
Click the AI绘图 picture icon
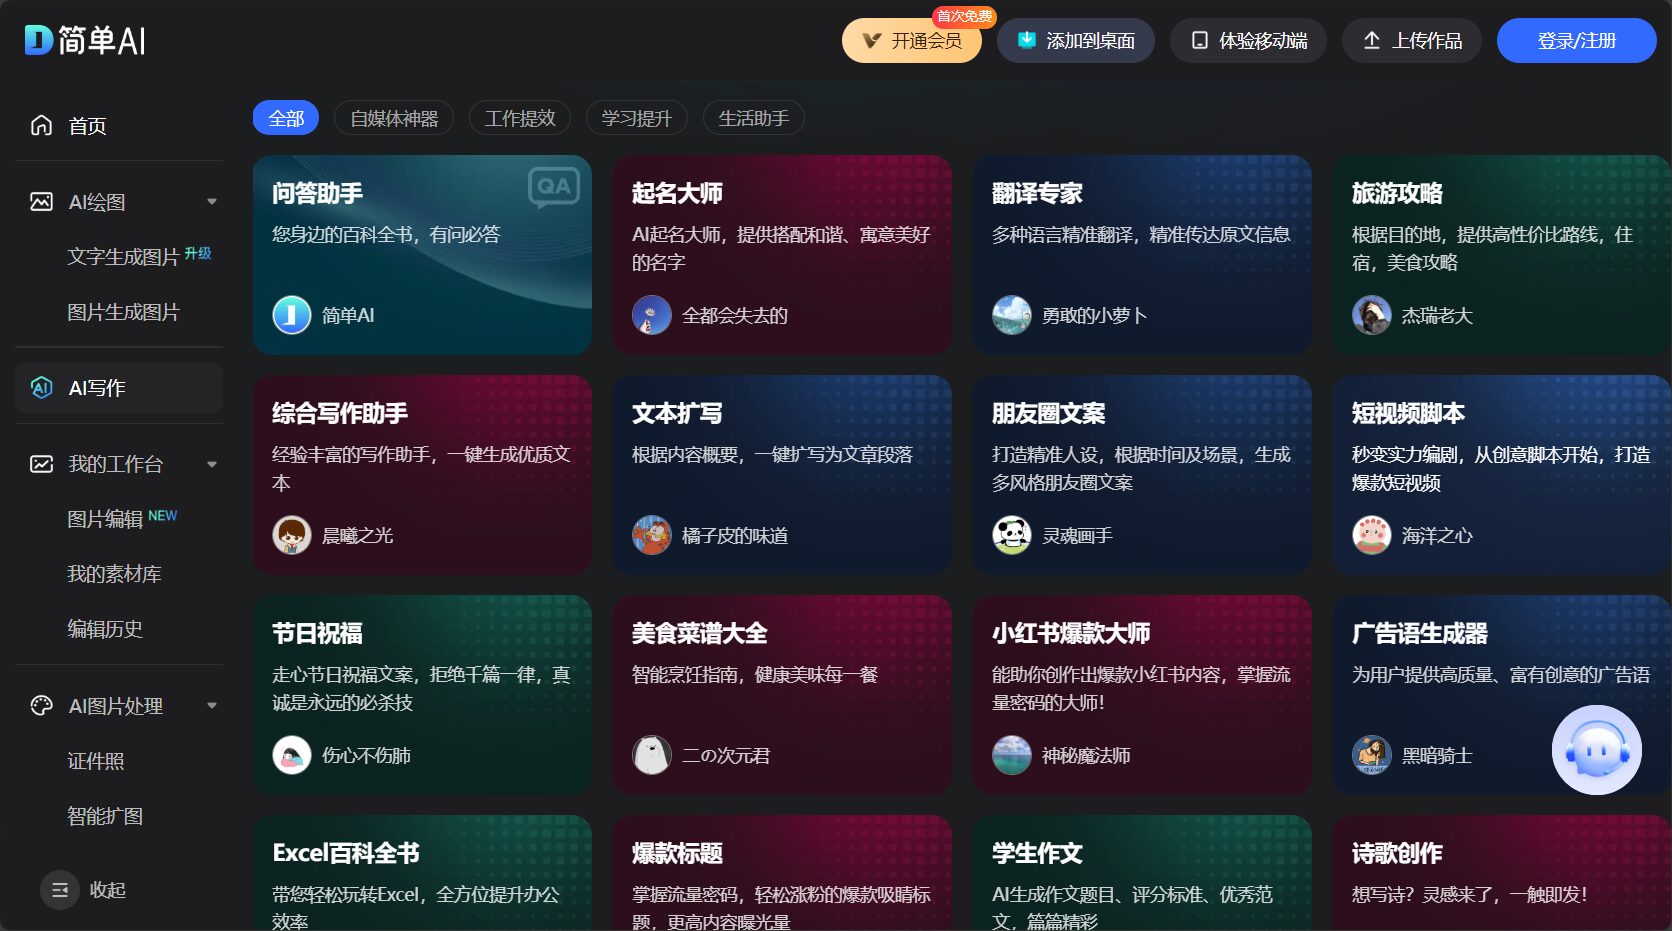[41, 202]
